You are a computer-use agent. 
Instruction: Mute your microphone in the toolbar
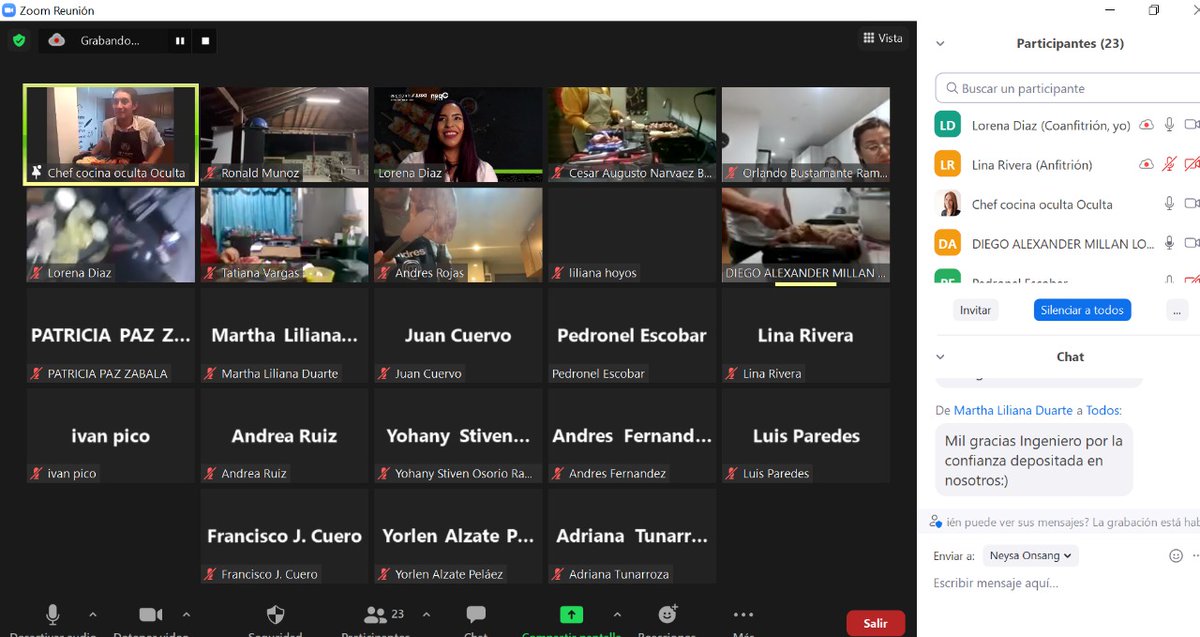[x=52, y=613]
